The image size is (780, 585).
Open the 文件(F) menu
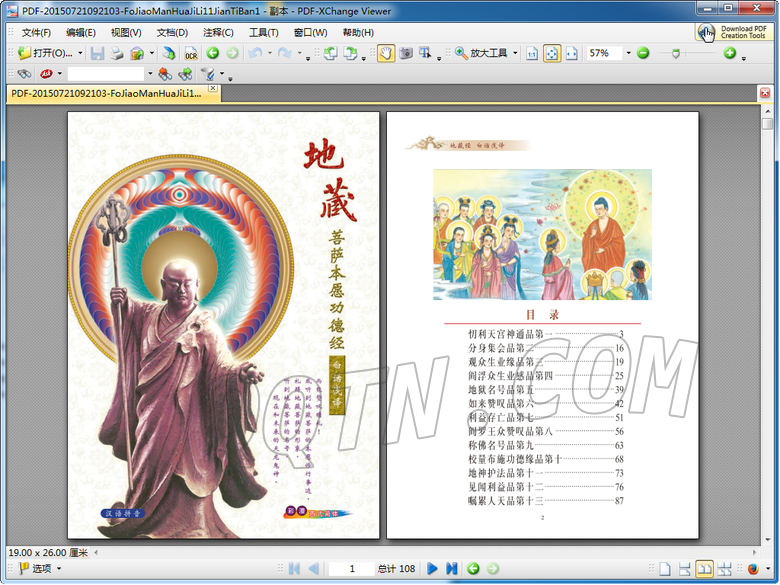coord(36,32)
